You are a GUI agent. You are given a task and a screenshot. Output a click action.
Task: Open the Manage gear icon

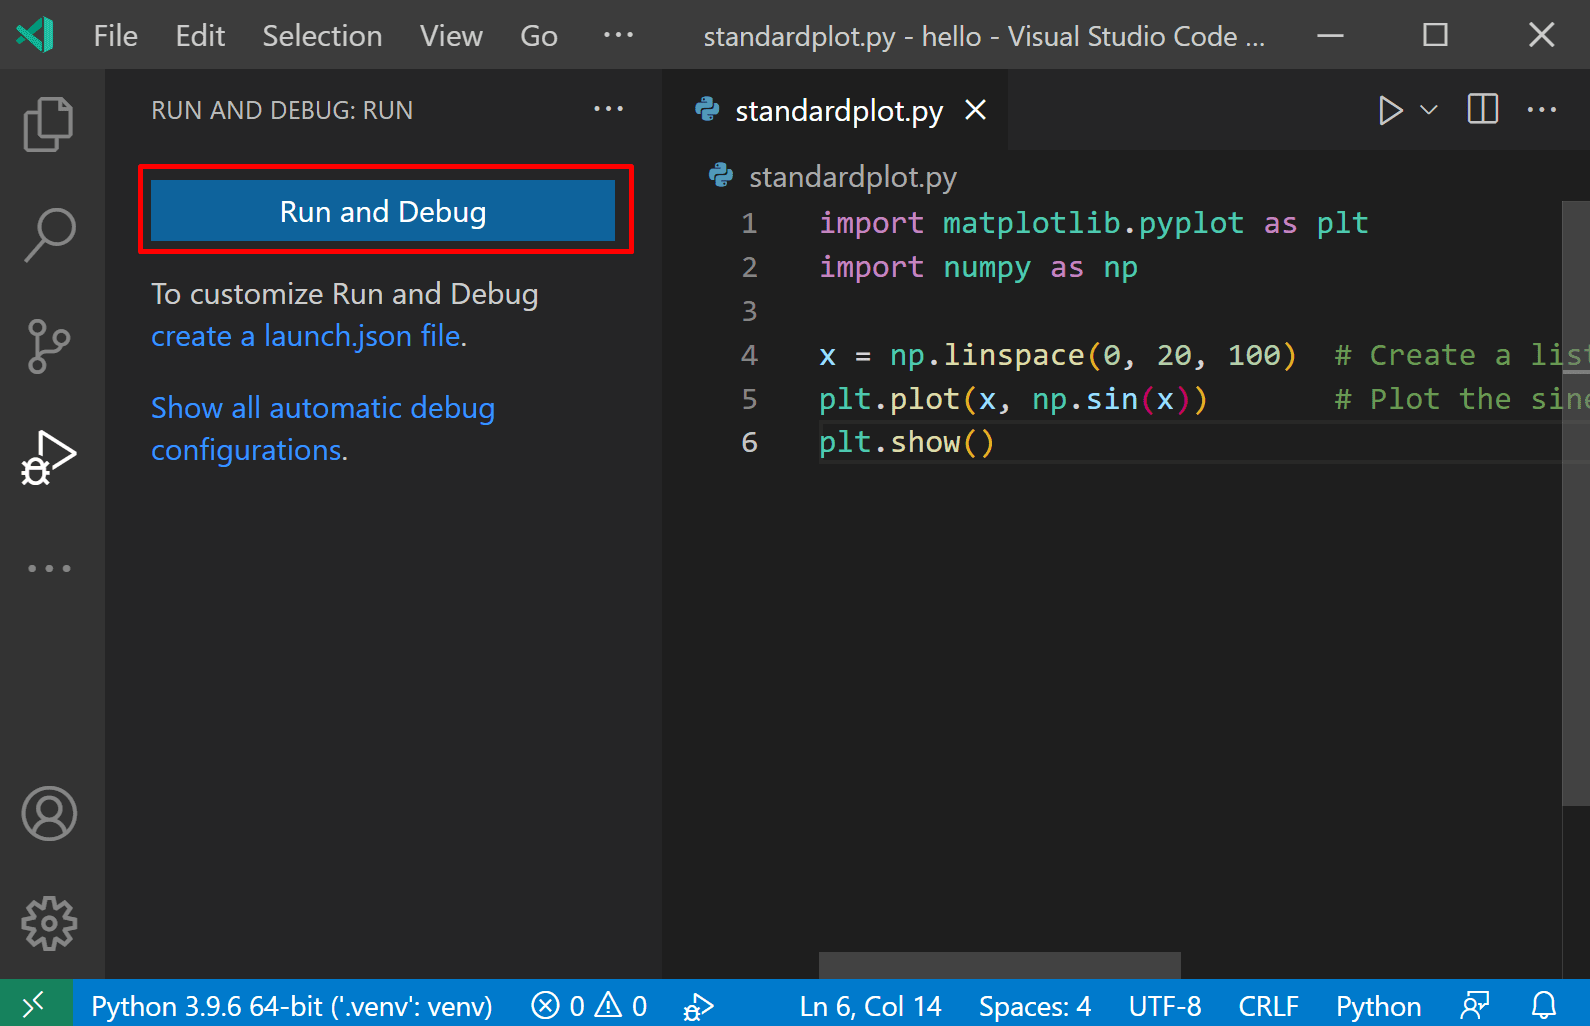click(48, 922)
